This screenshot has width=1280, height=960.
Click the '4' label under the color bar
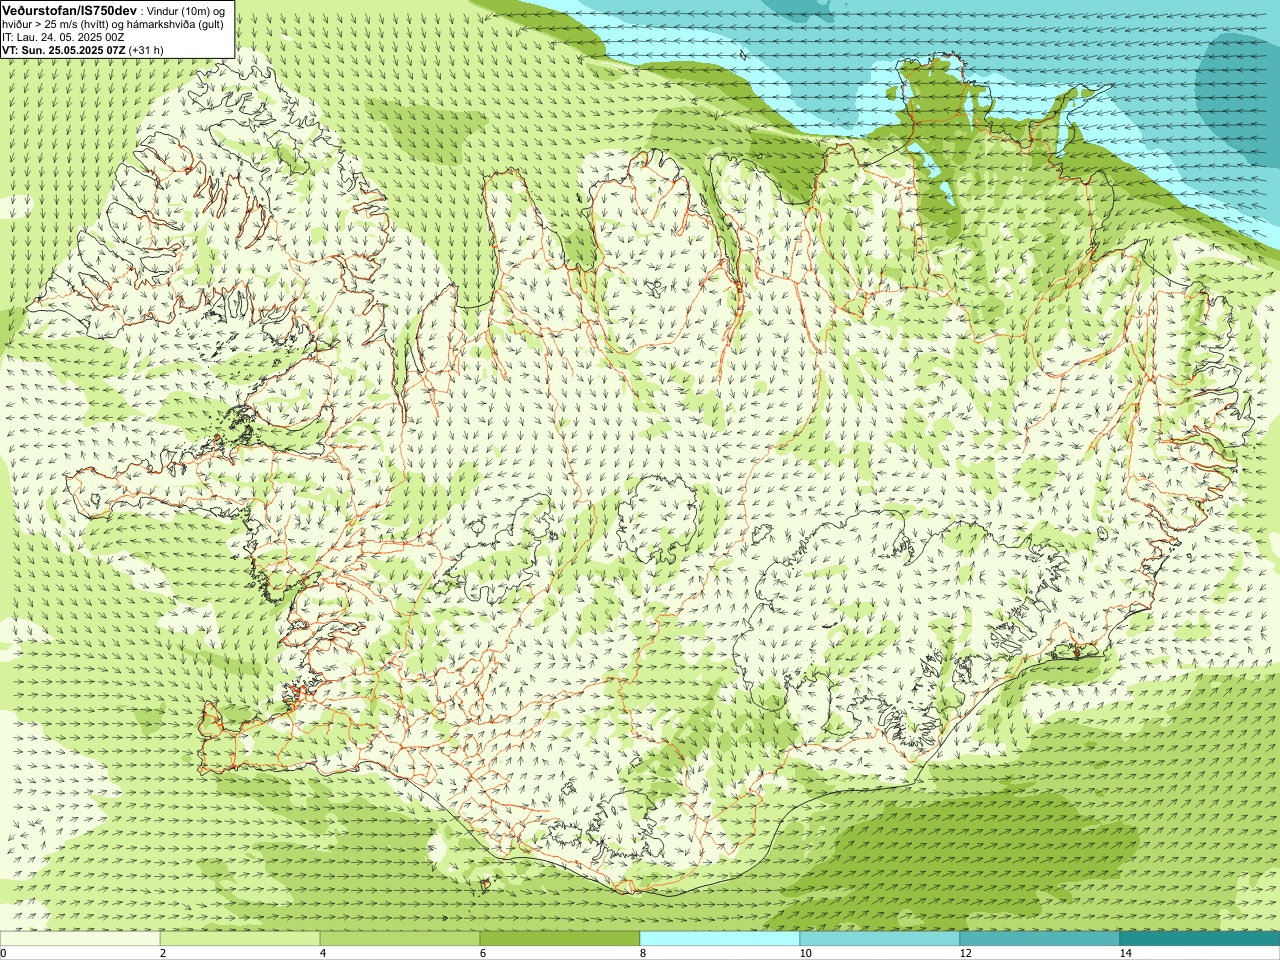pos(323,953)
